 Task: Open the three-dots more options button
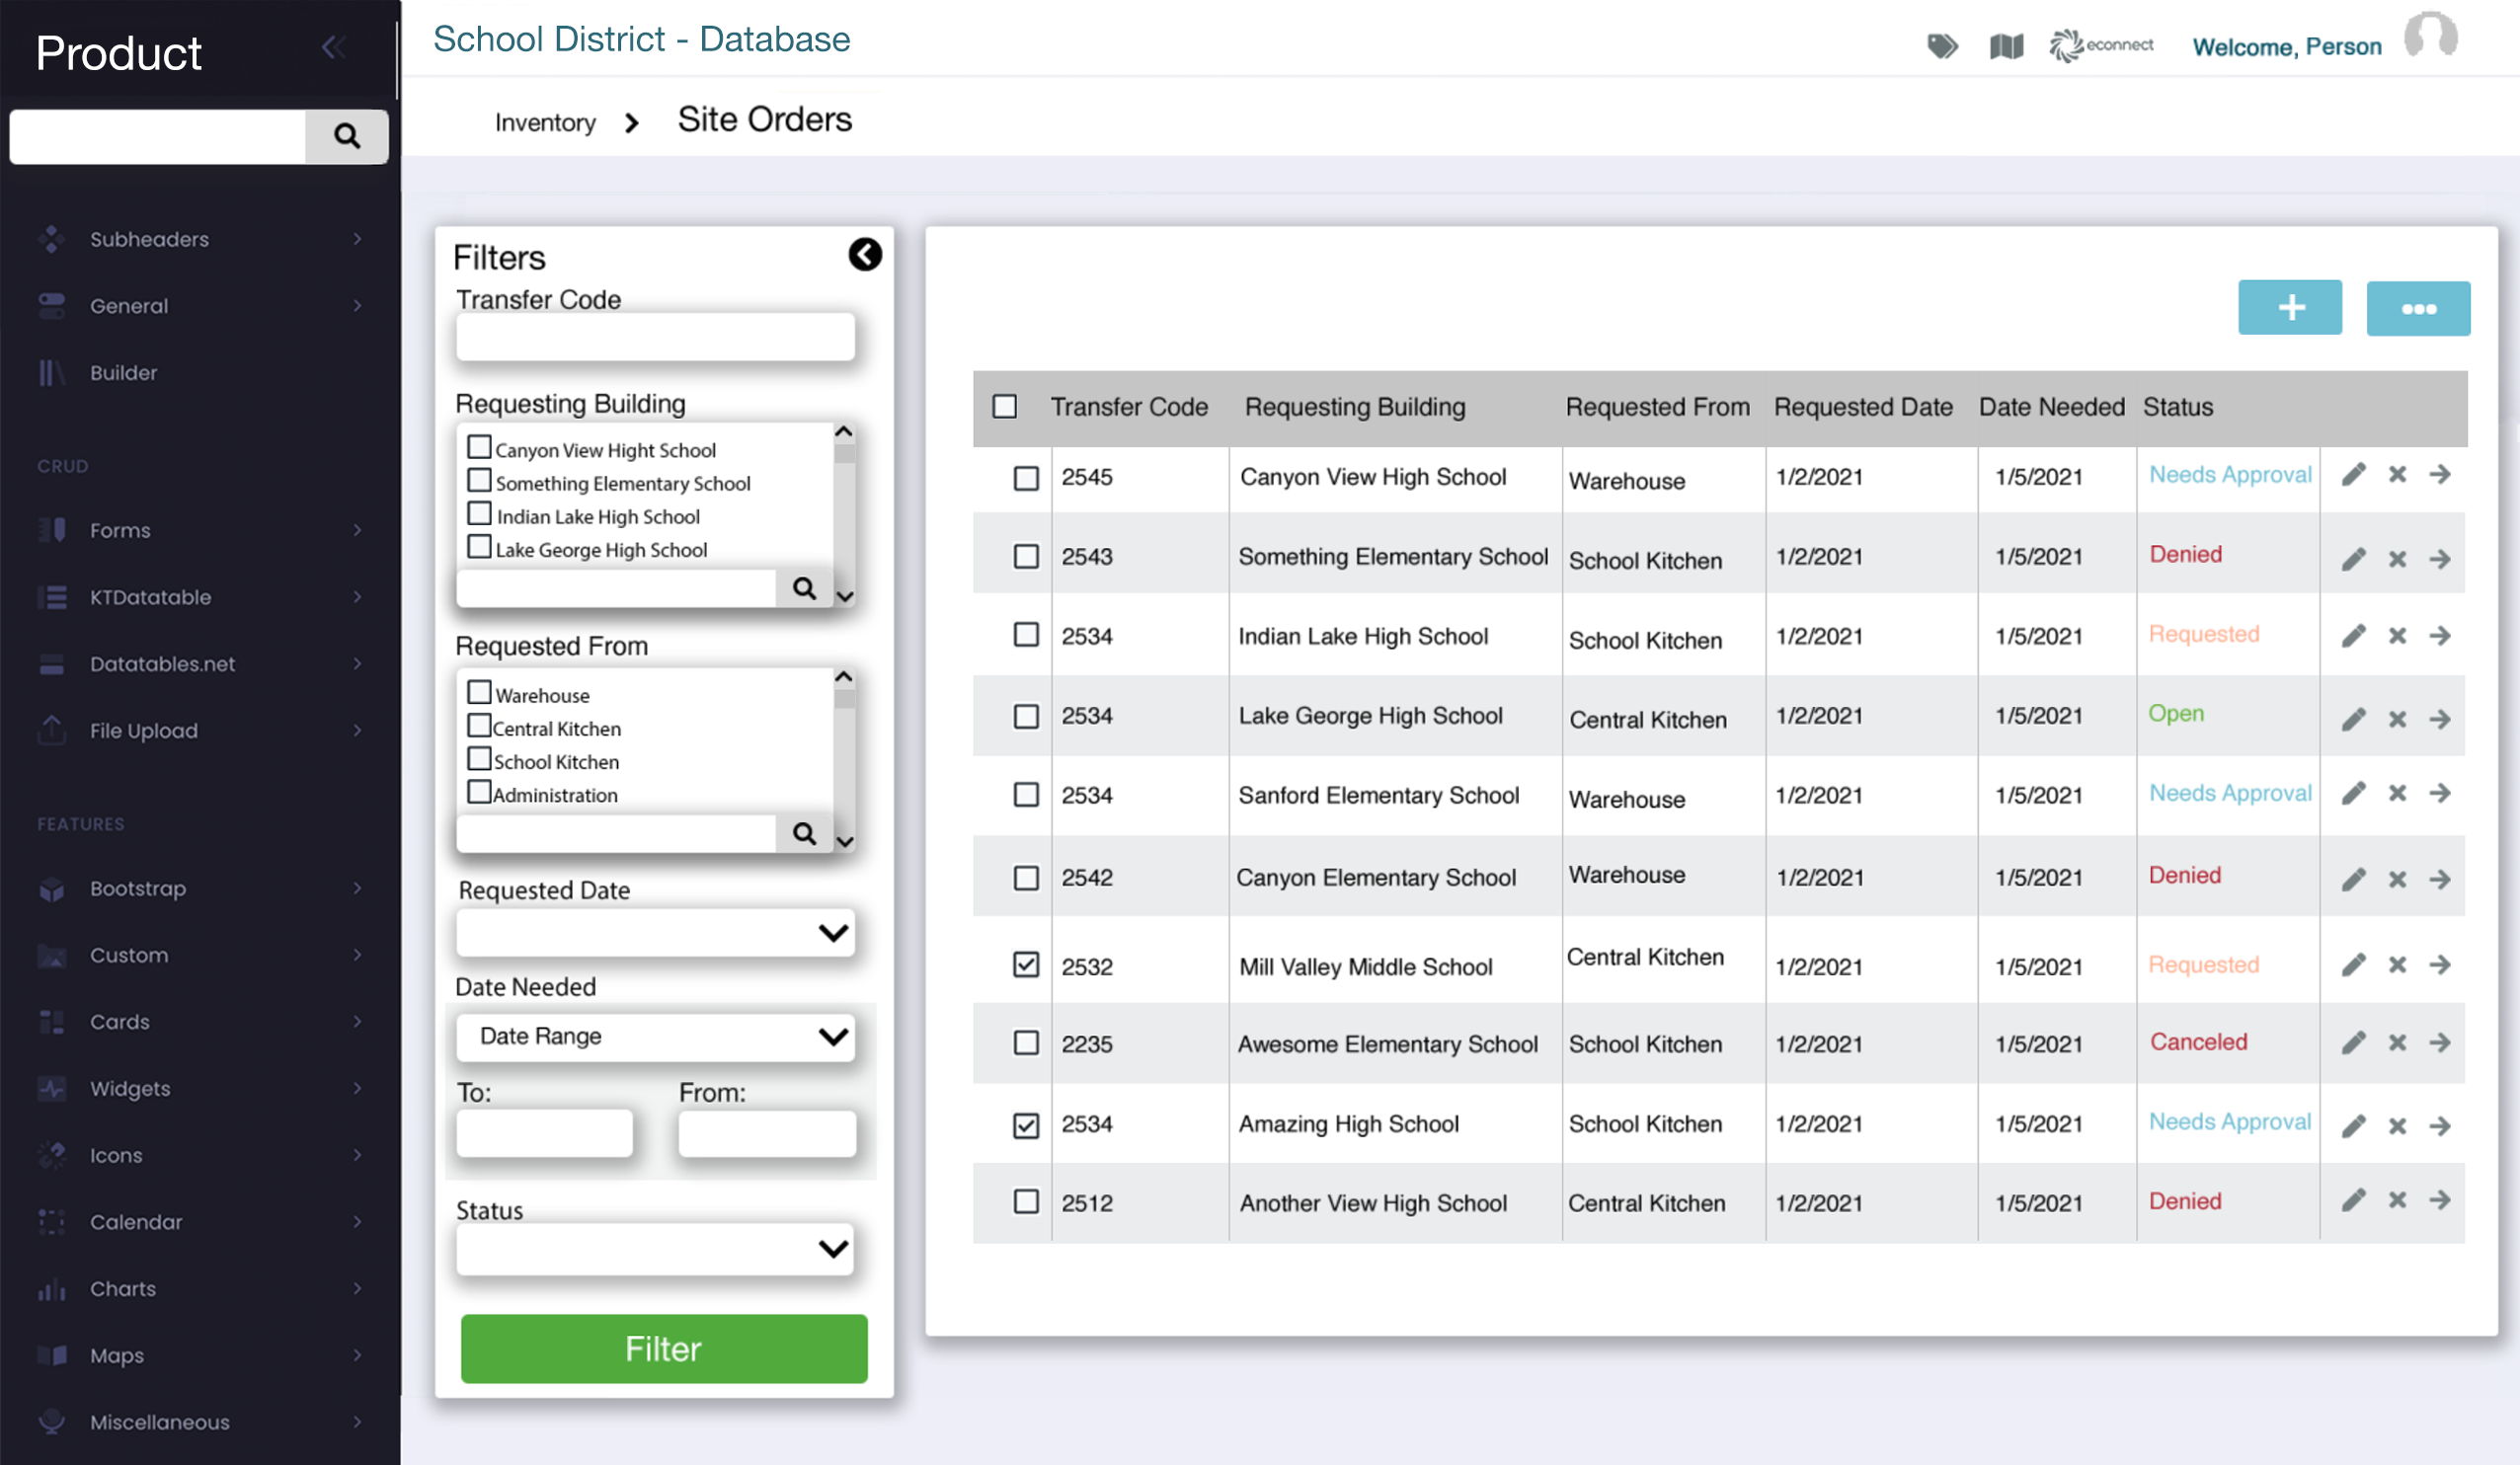click(2417, 308)
